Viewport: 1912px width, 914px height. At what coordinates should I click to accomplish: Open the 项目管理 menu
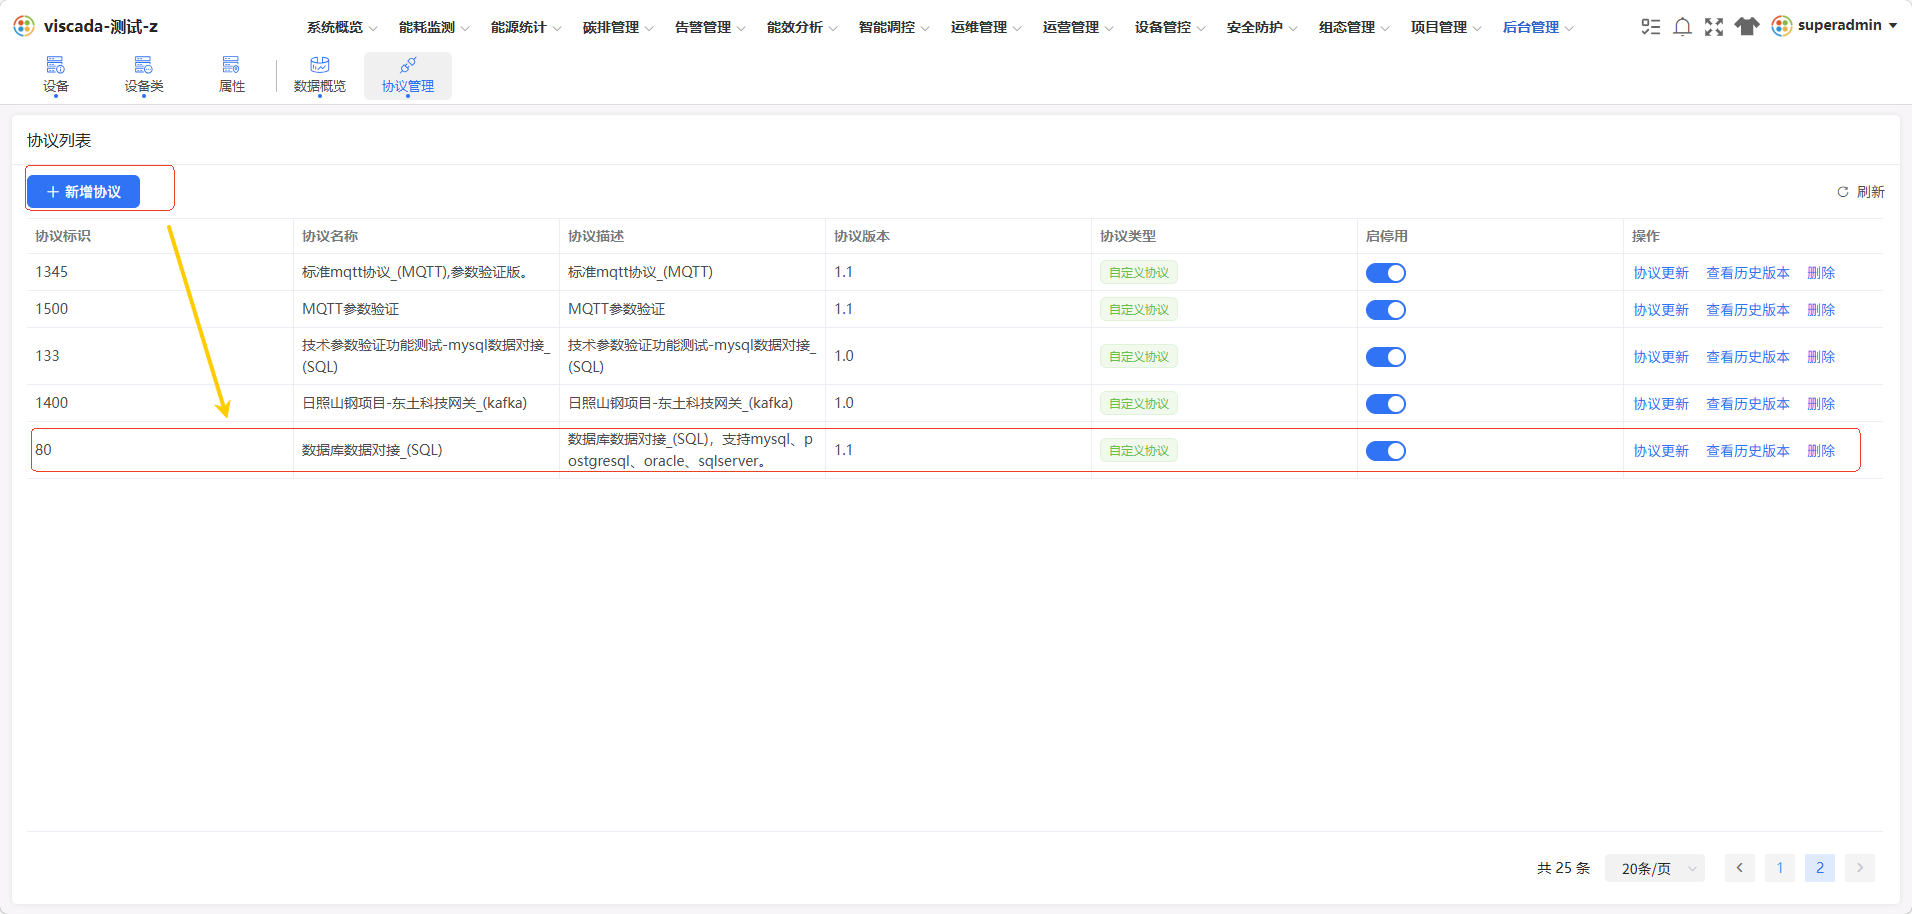coord(1446,27)
